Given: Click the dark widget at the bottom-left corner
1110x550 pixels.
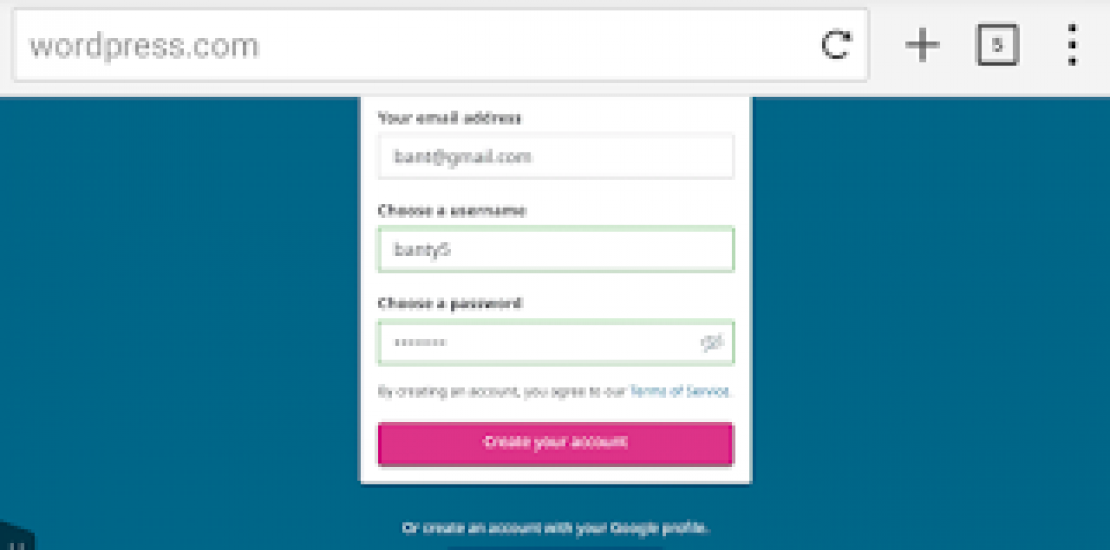Looking at the screenshot, I should click(x=15, y=538).
